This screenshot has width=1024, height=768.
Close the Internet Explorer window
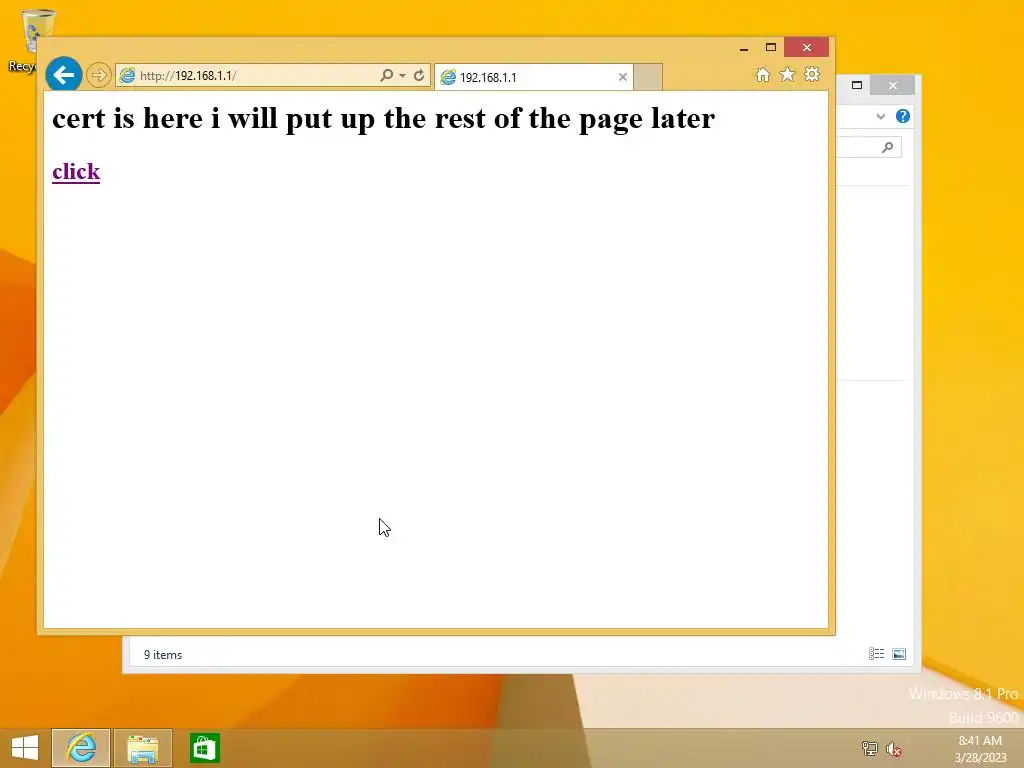(807, 48)
